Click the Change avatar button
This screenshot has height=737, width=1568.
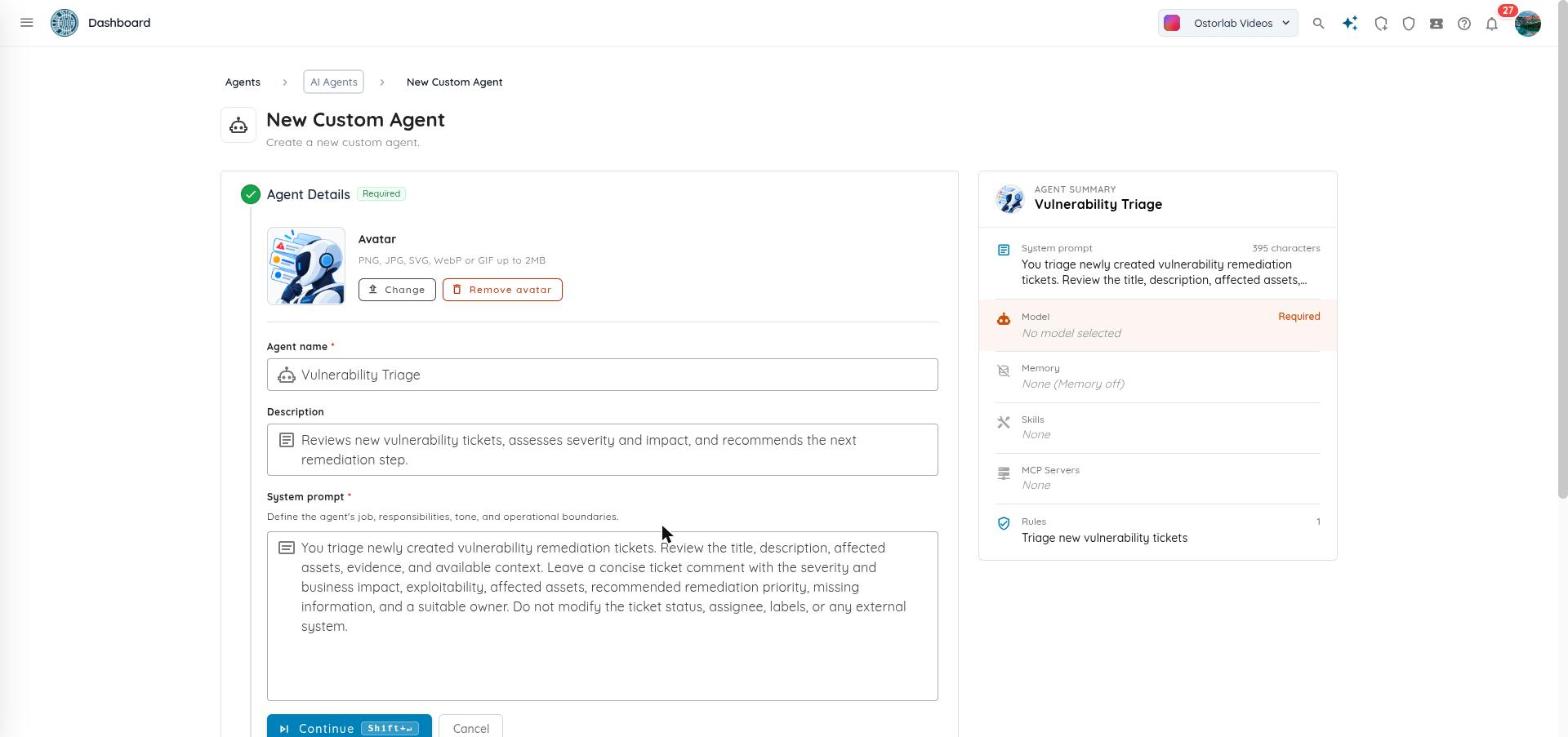397,290
